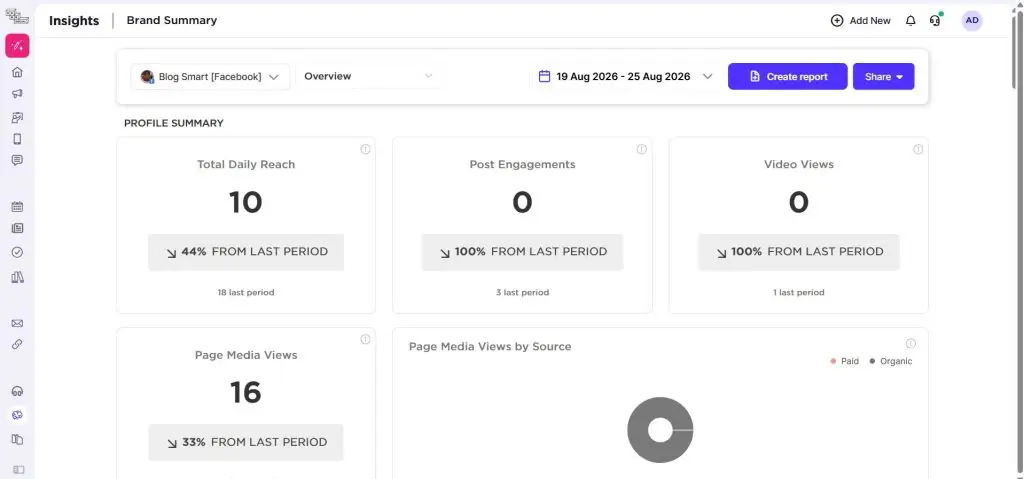Open notifications with the bell icon
The image size is (1024, 479).
click(x=910, y=21)
